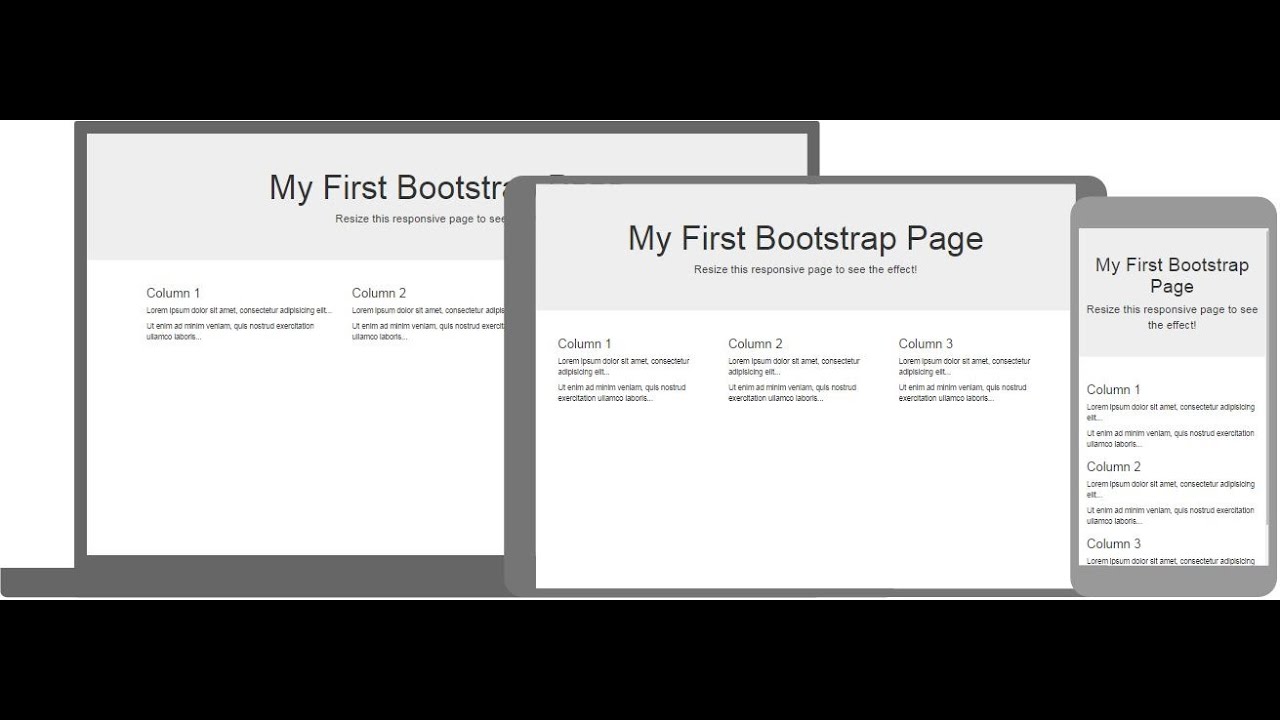Click the Lorem ipsum paragraph under phone Column 1

coord(1171,413)
